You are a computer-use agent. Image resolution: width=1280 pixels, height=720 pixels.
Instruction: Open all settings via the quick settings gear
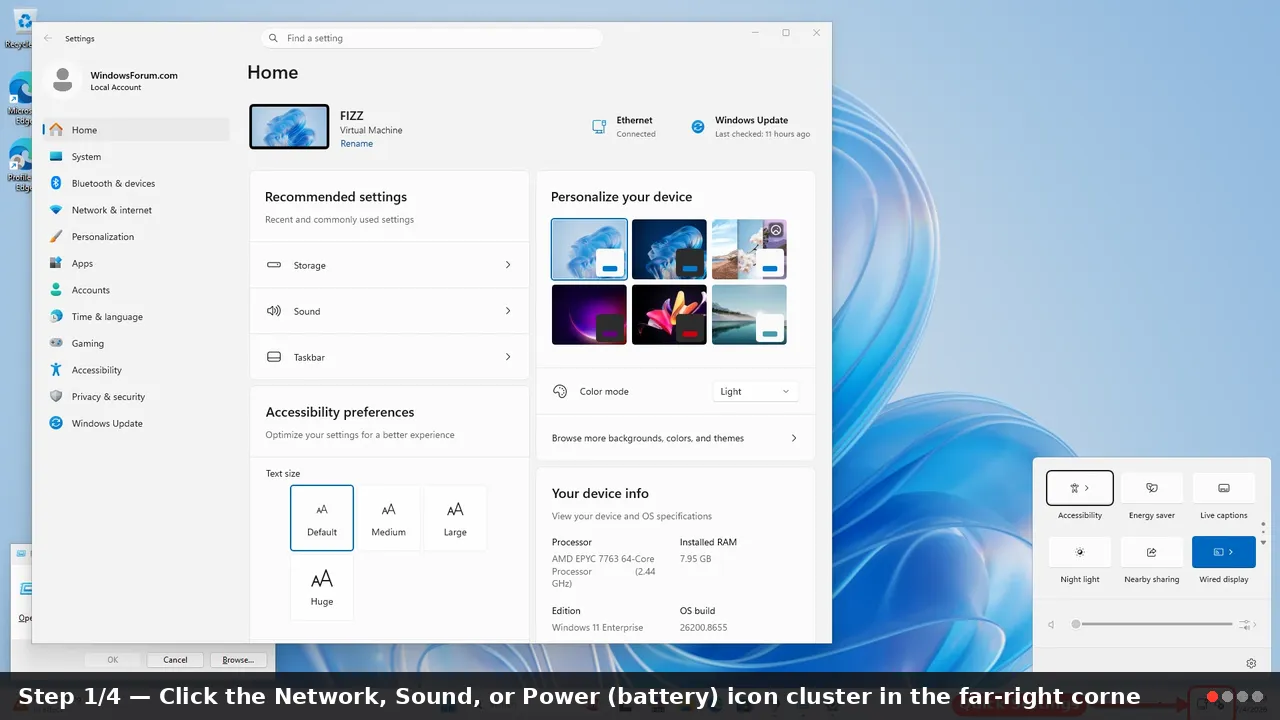1251,663
